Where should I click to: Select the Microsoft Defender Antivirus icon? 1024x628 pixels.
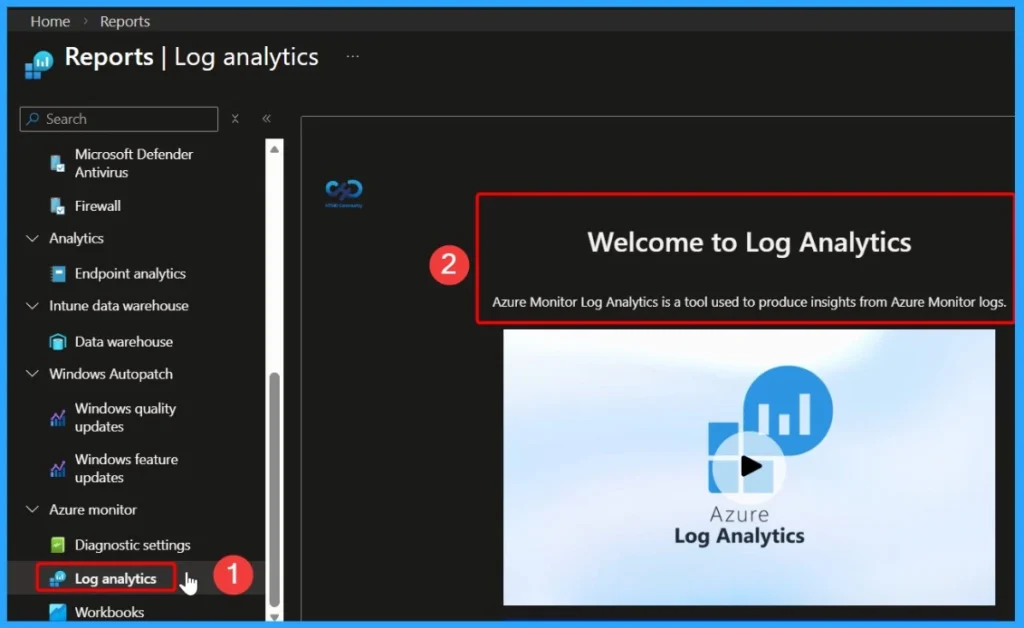point(57,163)
